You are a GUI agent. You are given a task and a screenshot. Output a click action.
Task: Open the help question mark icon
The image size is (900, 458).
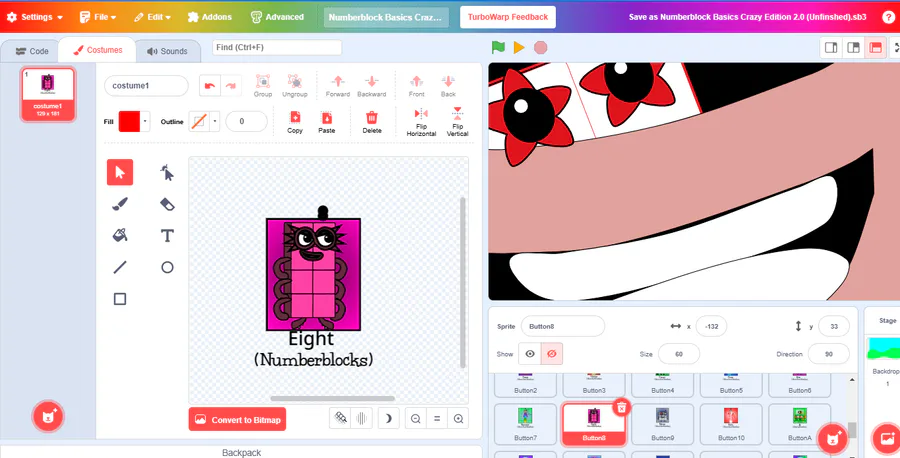click(888, 17)
